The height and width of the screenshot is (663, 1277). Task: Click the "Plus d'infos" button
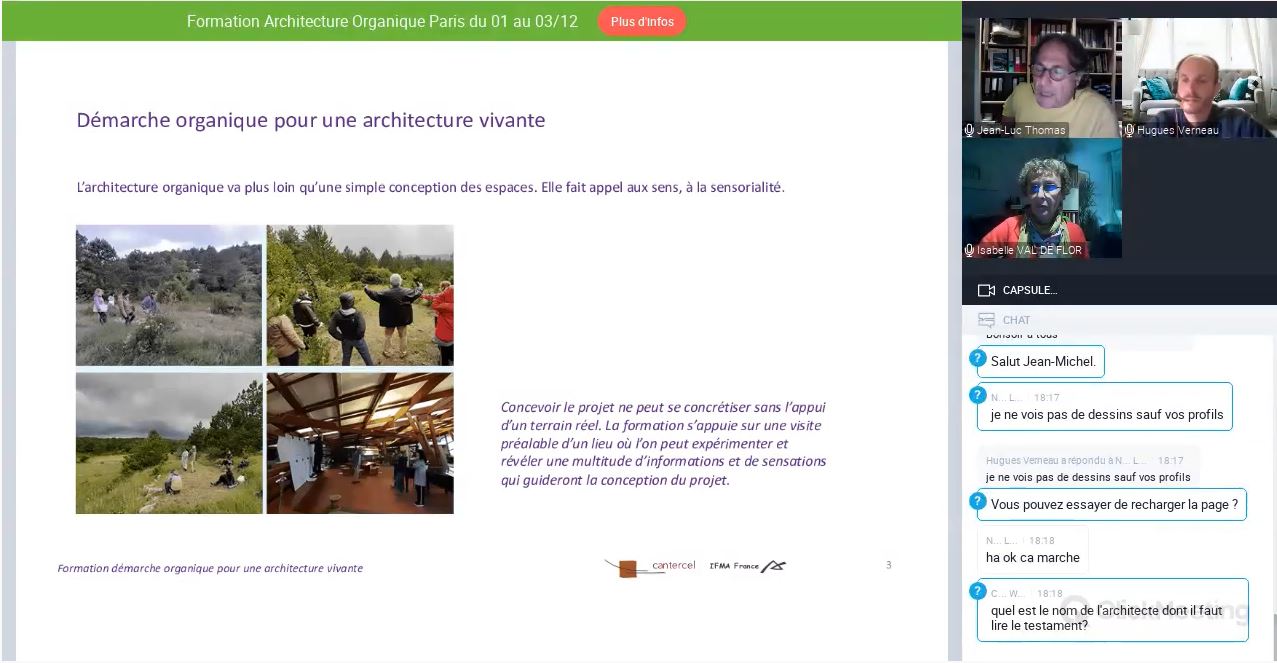tap(642, 20)
